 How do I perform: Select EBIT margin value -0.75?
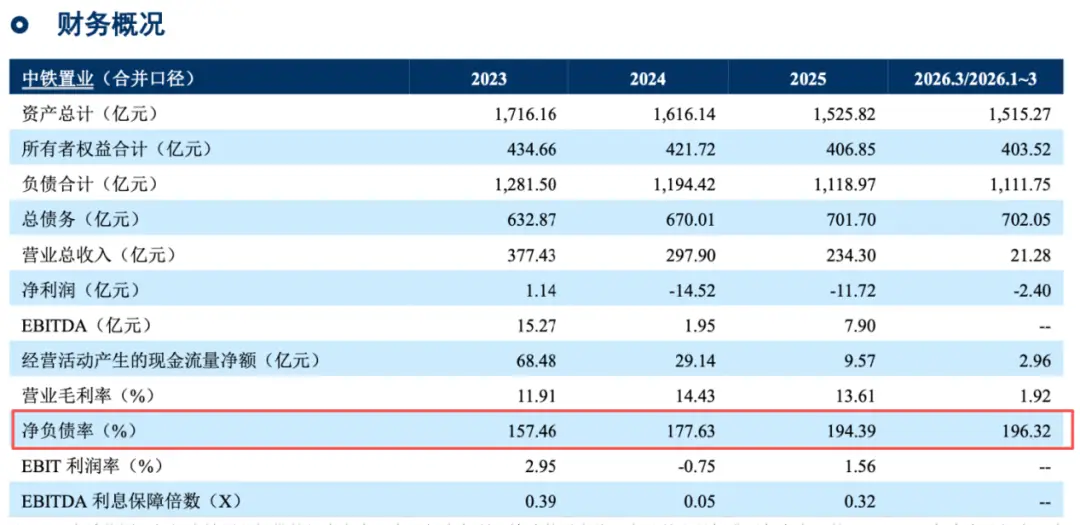tap(698, 467)
